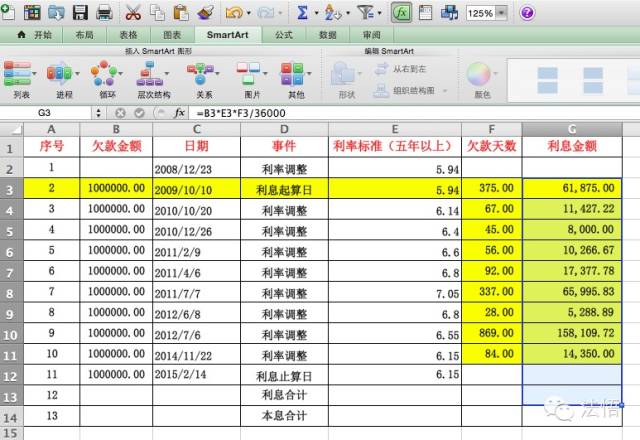The image size is (640, 440).
Task: Copy selection with the Copy icon
Action: pyautogui.click(x=157, y=13)
